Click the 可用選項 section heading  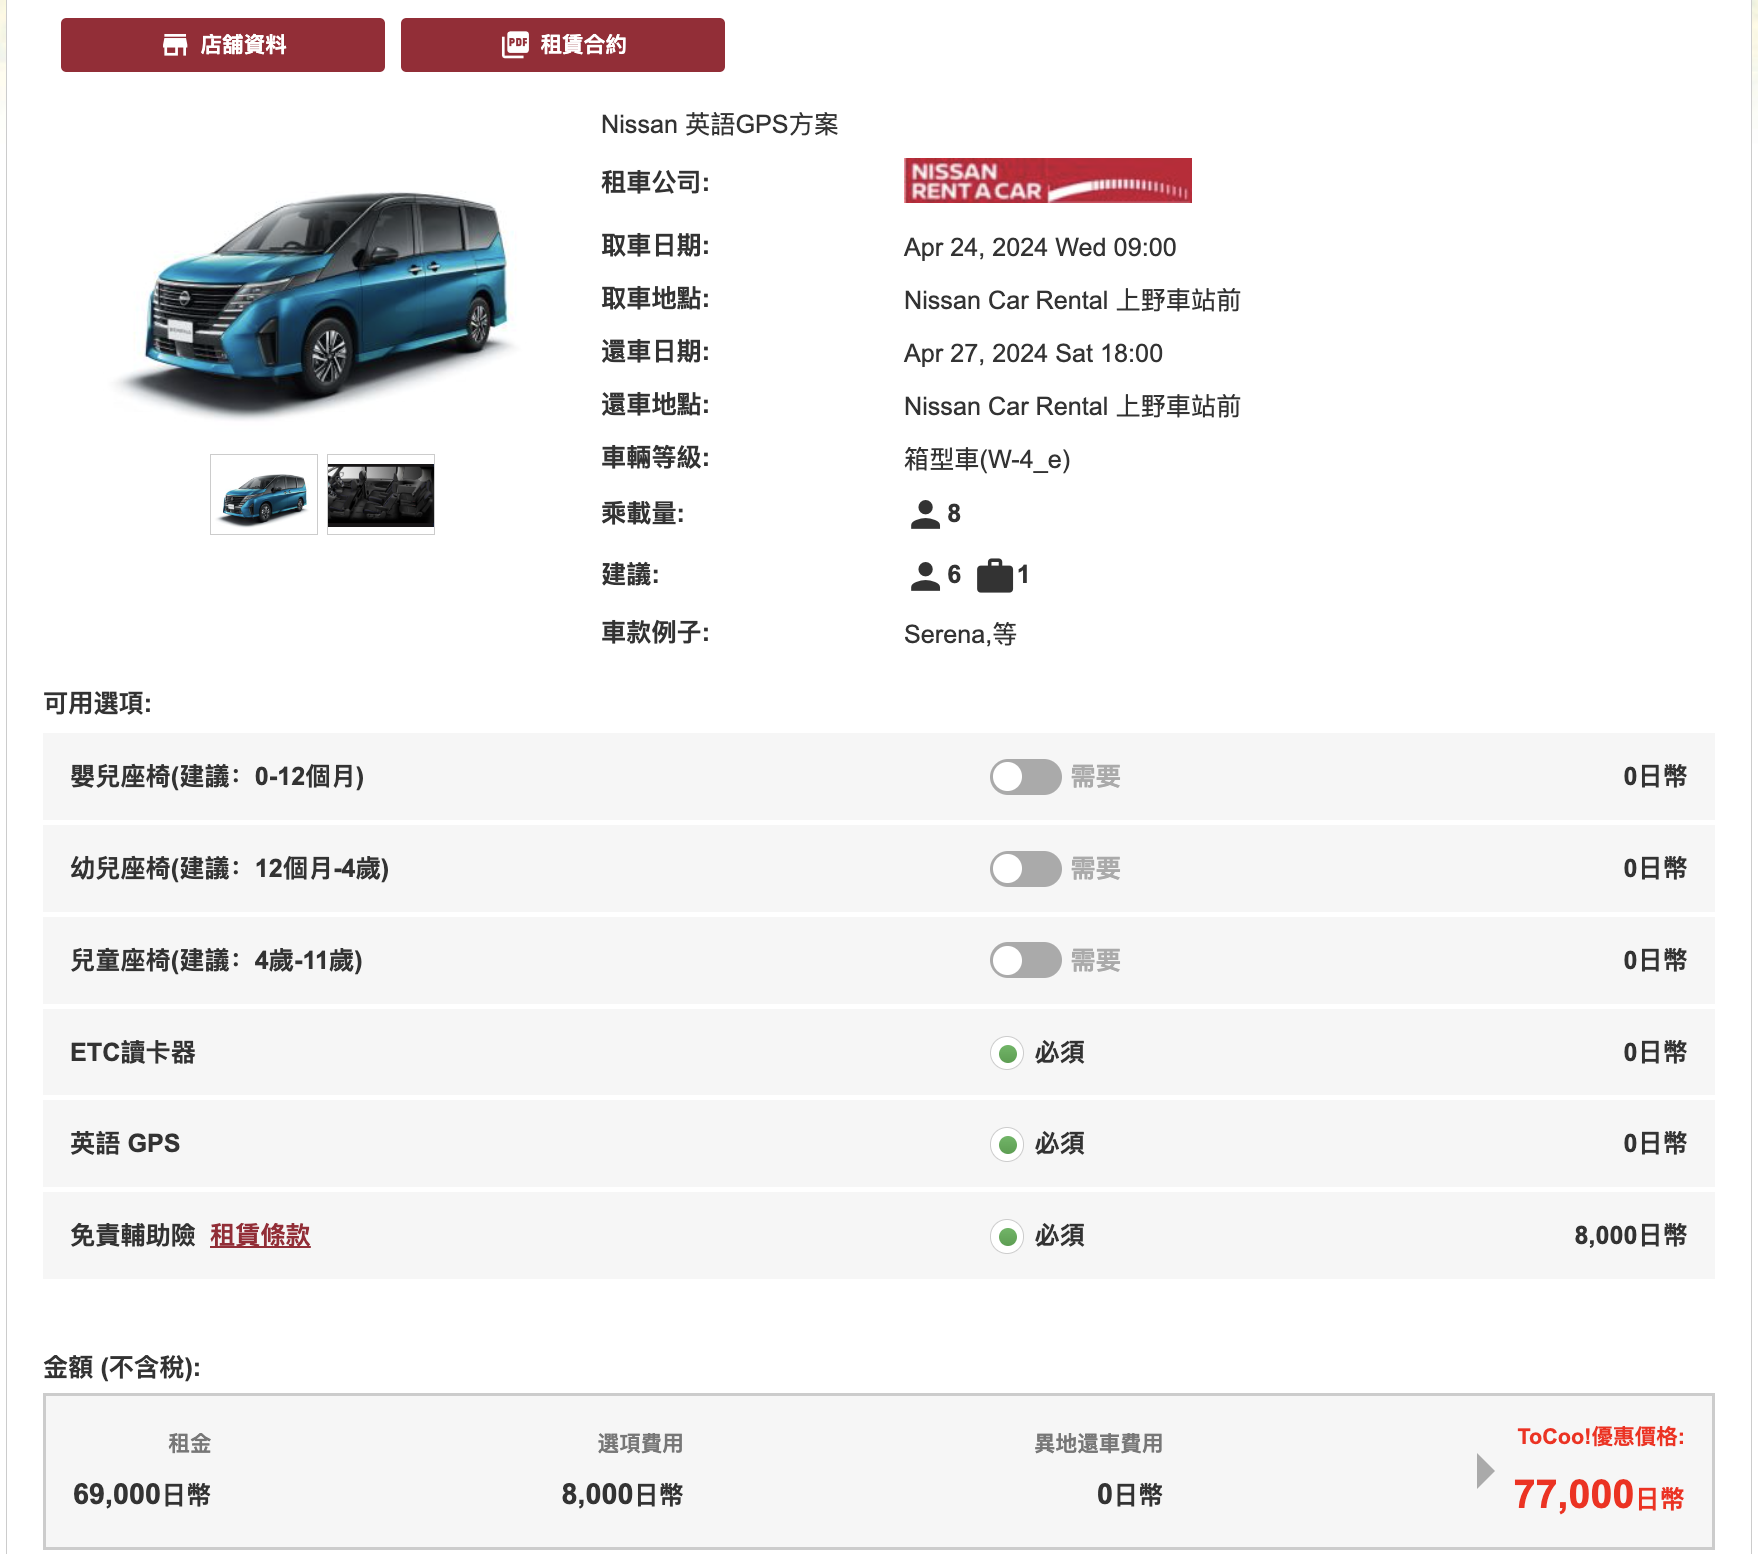[98, 703]
